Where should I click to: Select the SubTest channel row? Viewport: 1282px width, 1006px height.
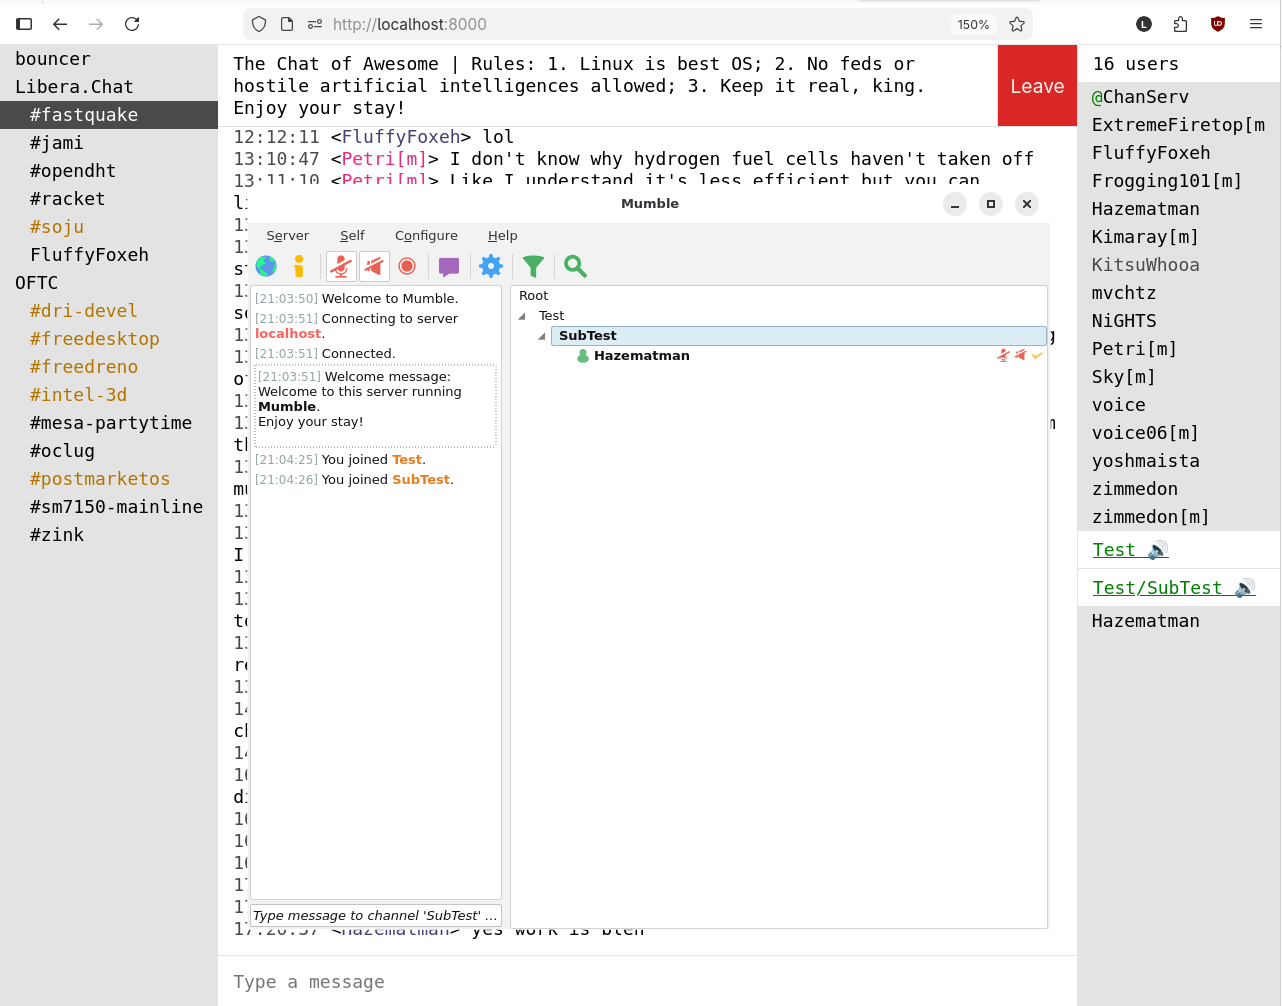point(798,336)
